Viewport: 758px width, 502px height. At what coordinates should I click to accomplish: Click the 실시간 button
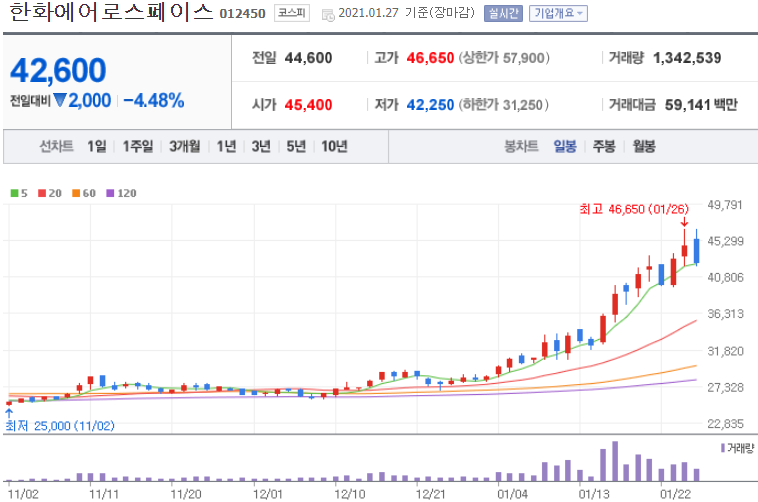[x=503, y=14]
